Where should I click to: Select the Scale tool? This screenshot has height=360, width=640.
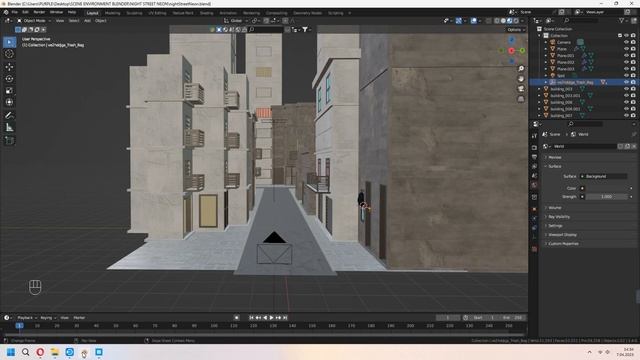9,91
